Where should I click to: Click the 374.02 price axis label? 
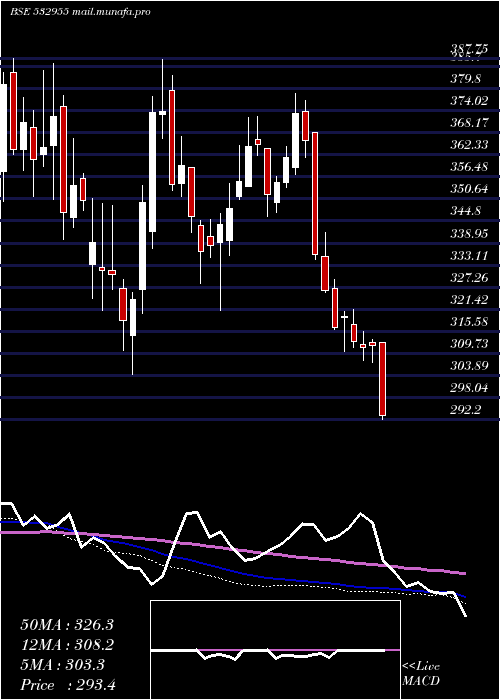469,101
